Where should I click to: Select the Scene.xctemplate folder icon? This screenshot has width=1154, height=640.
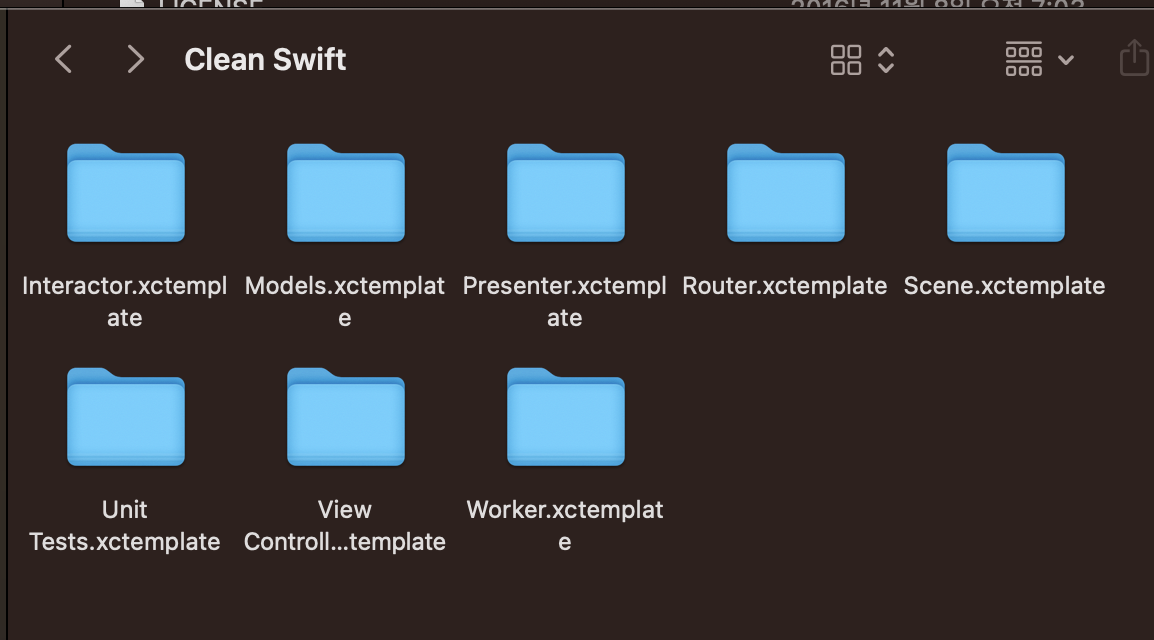[x=1006, y=193]
